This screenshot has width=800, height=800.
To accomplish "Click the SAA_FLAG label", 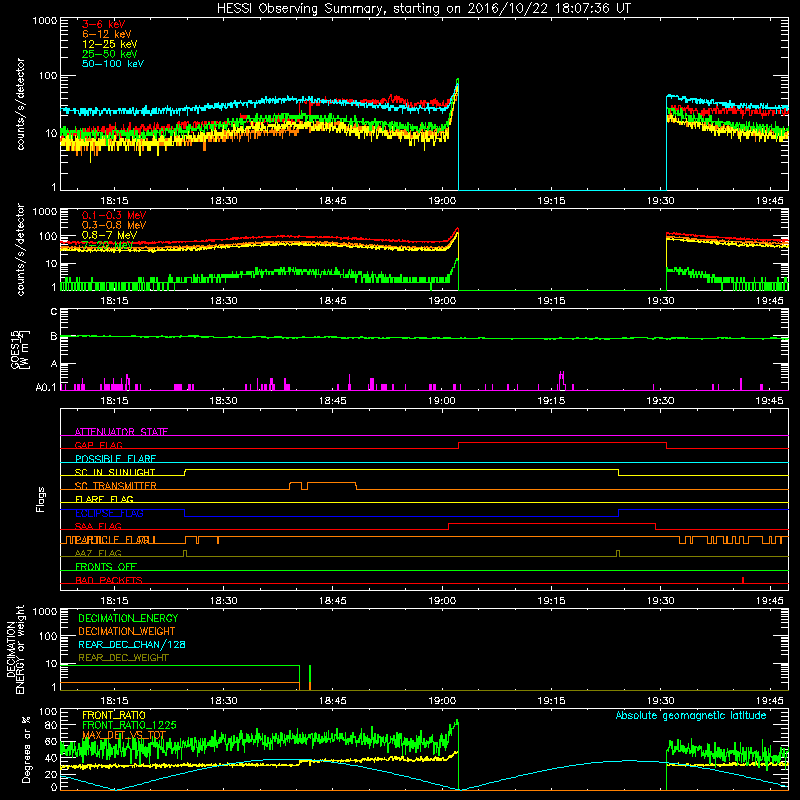I will [98, 526].
